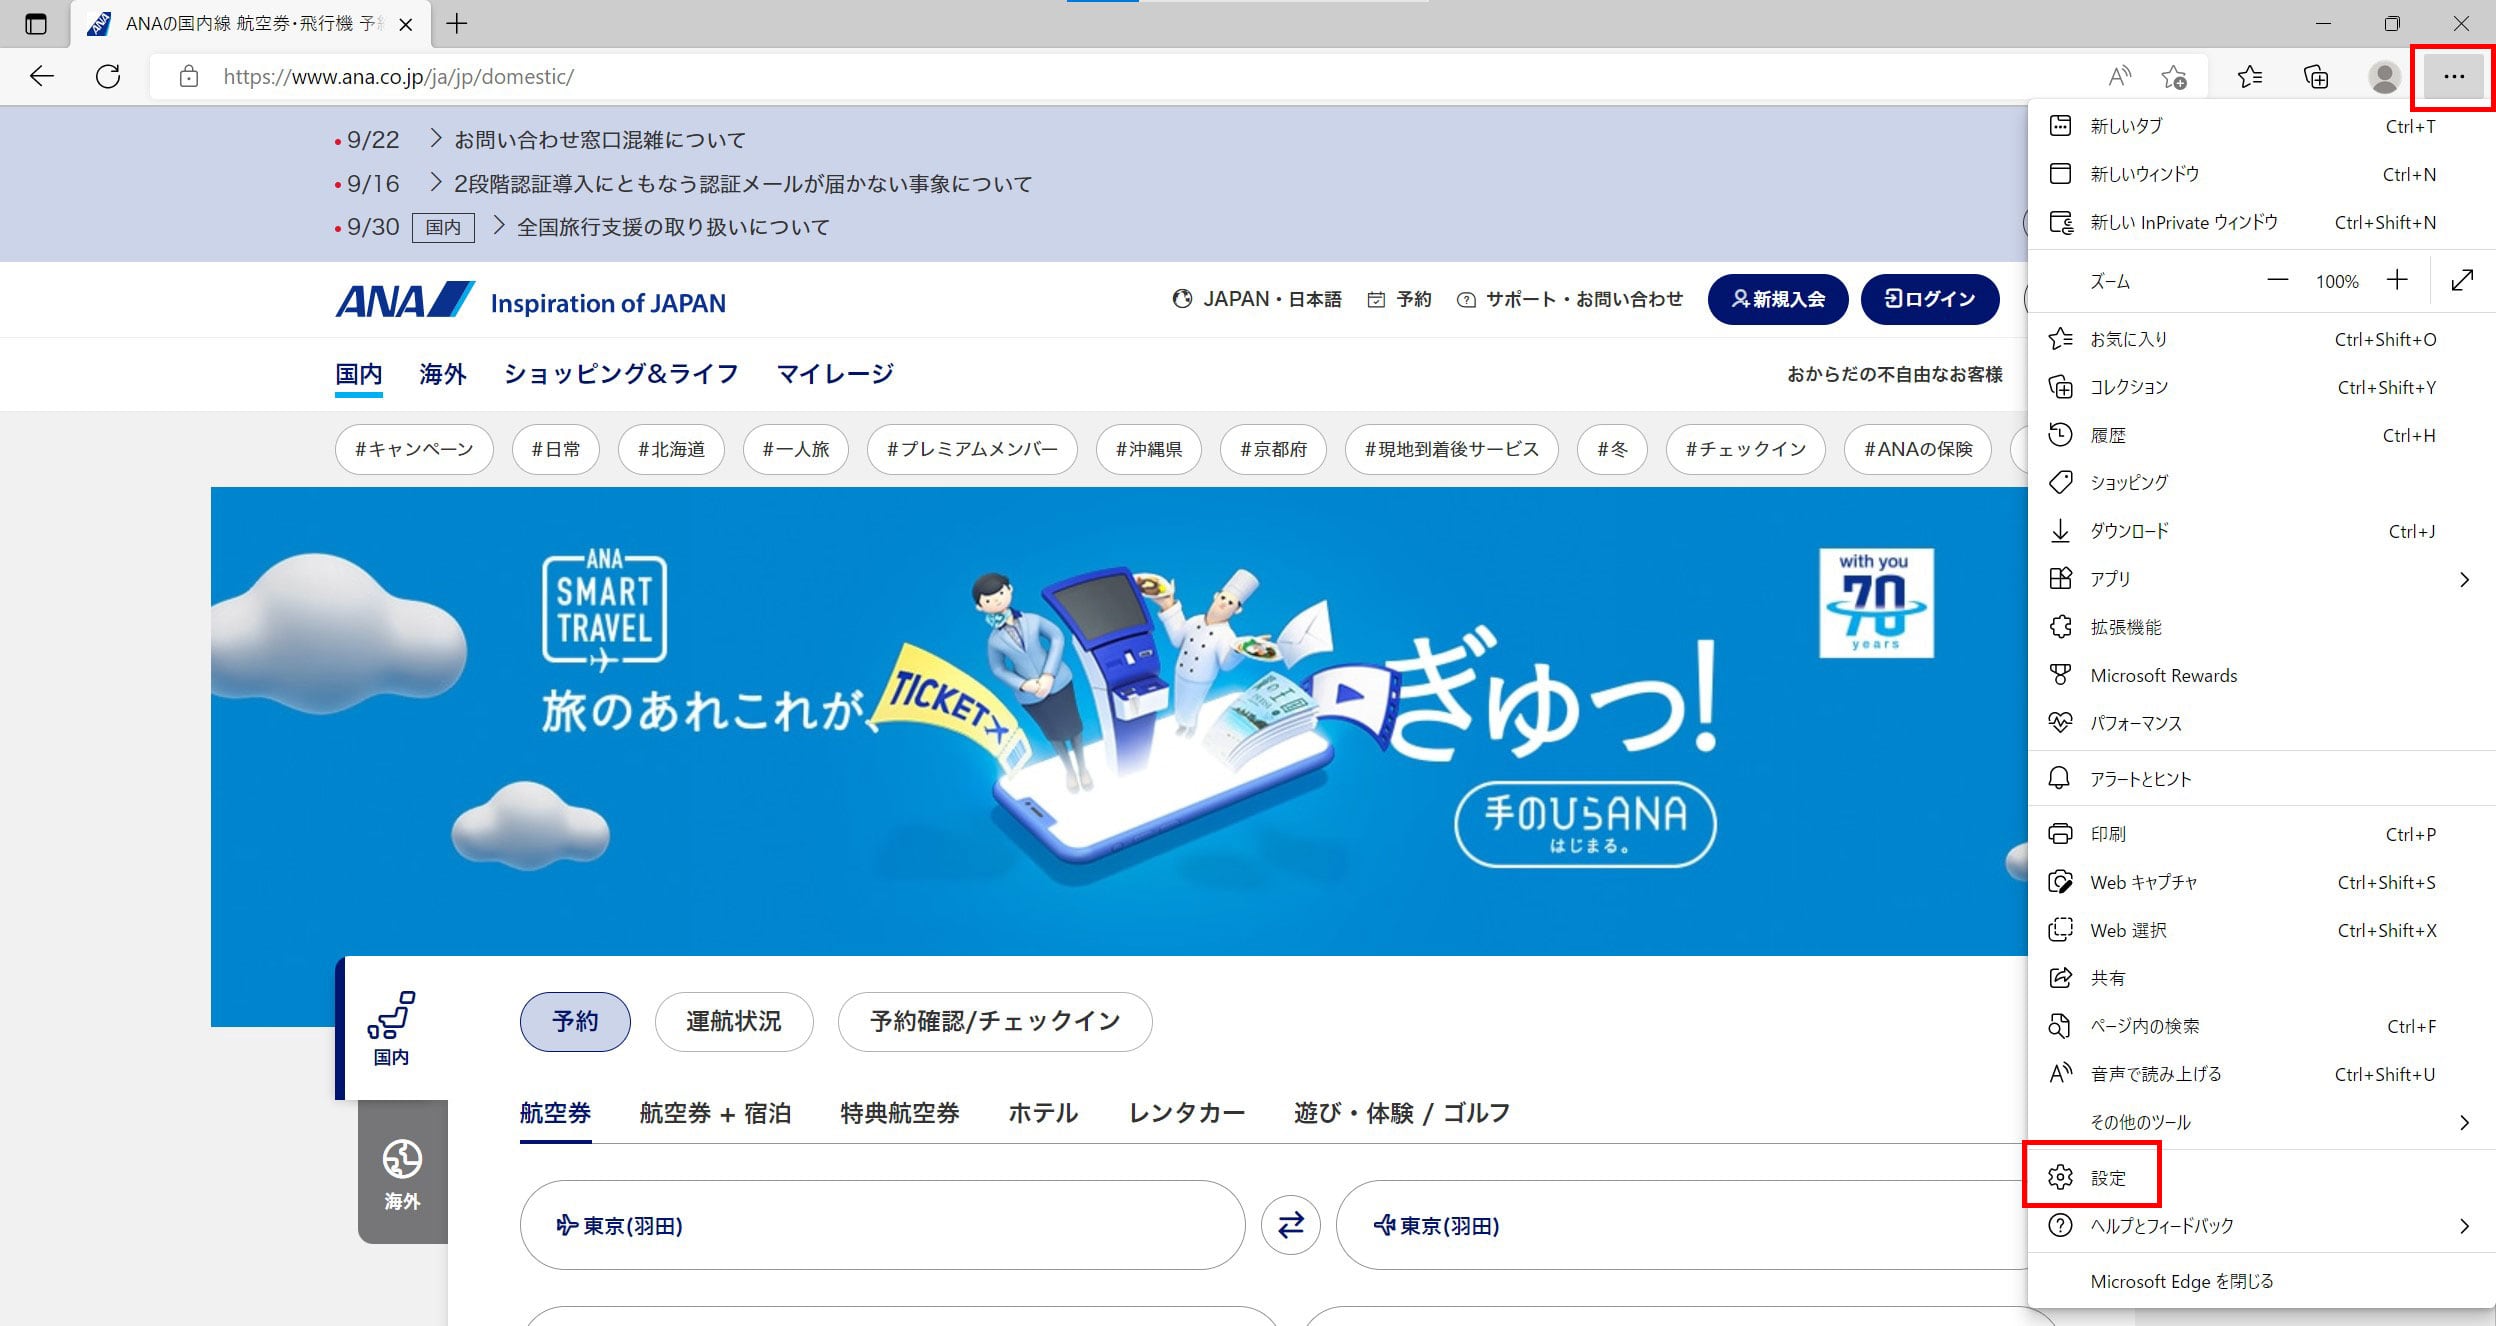Zoom in with the plus button
This screenshot has height=1326, width=2496.
pyautogui.click(x=2397, y=281)
